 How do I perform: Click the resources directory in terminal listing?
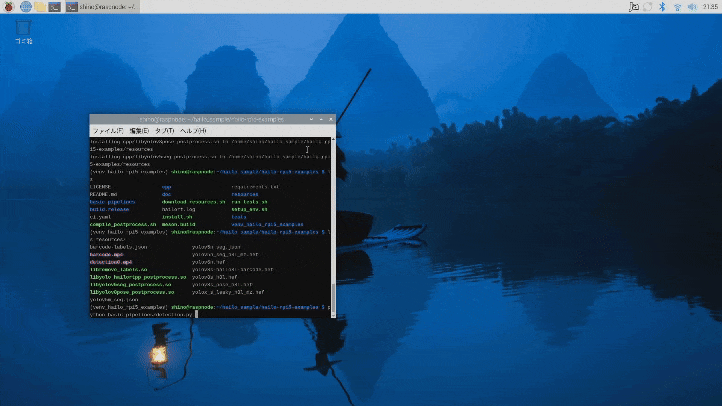245,194
